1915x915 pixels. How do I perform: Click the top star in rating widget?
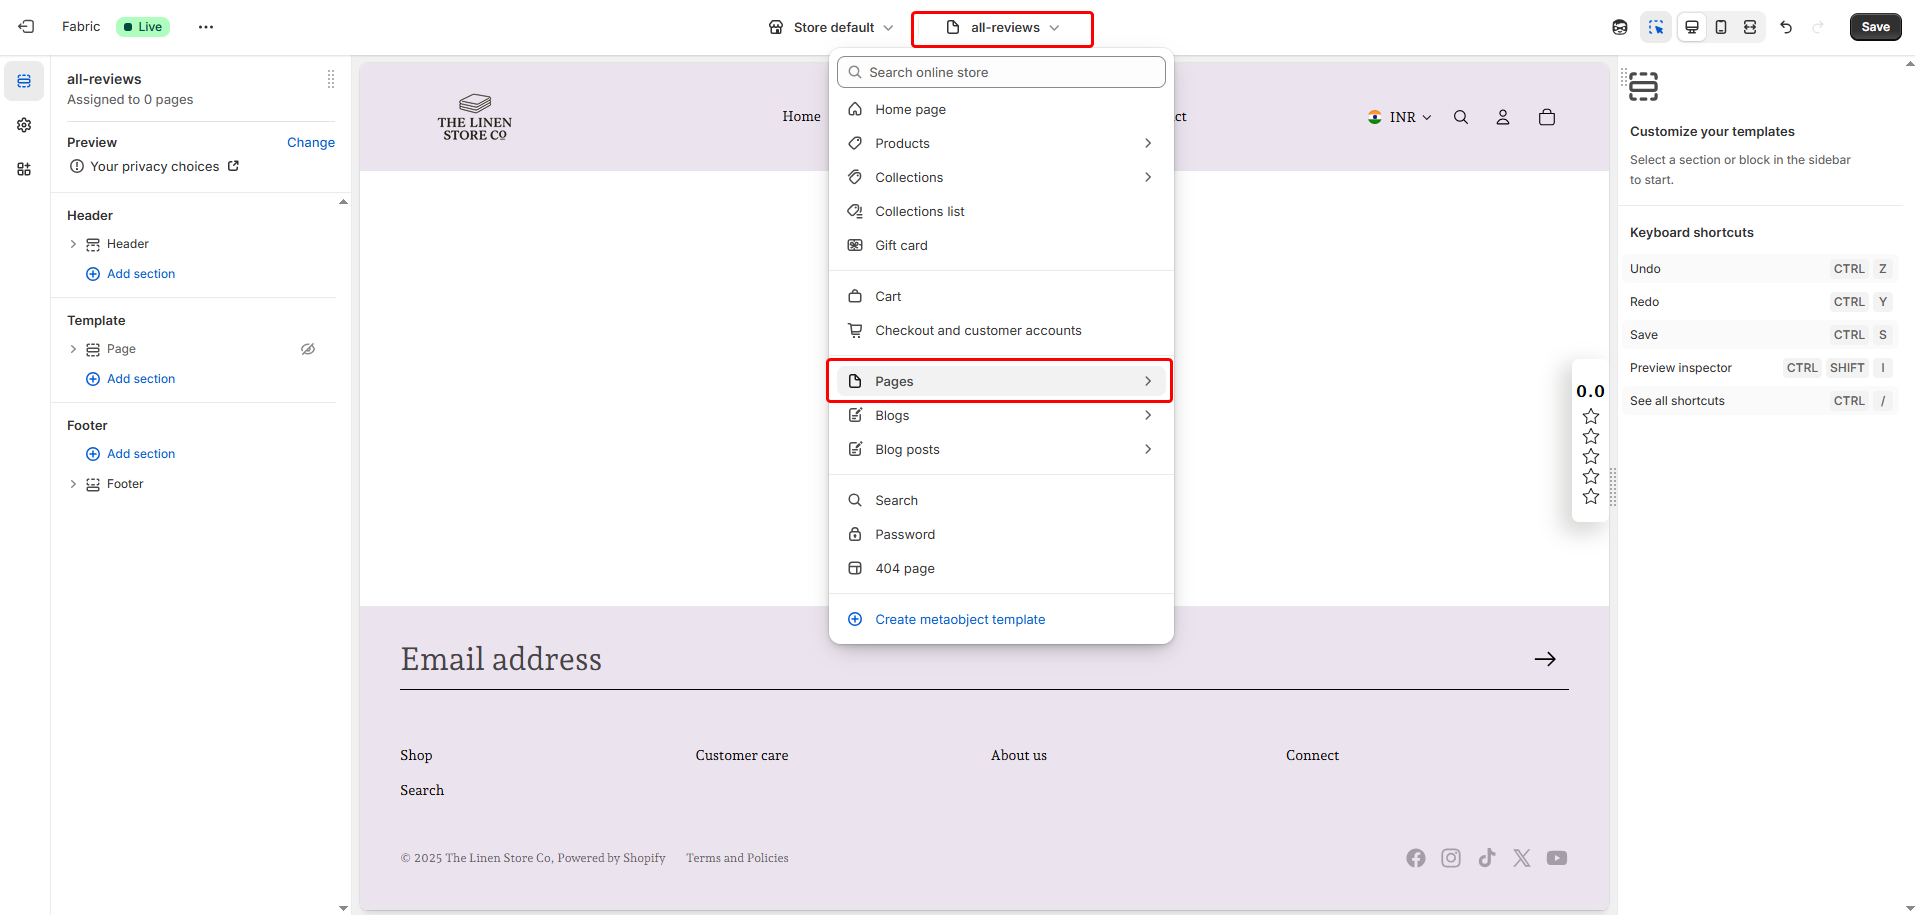pos(1591,416)
